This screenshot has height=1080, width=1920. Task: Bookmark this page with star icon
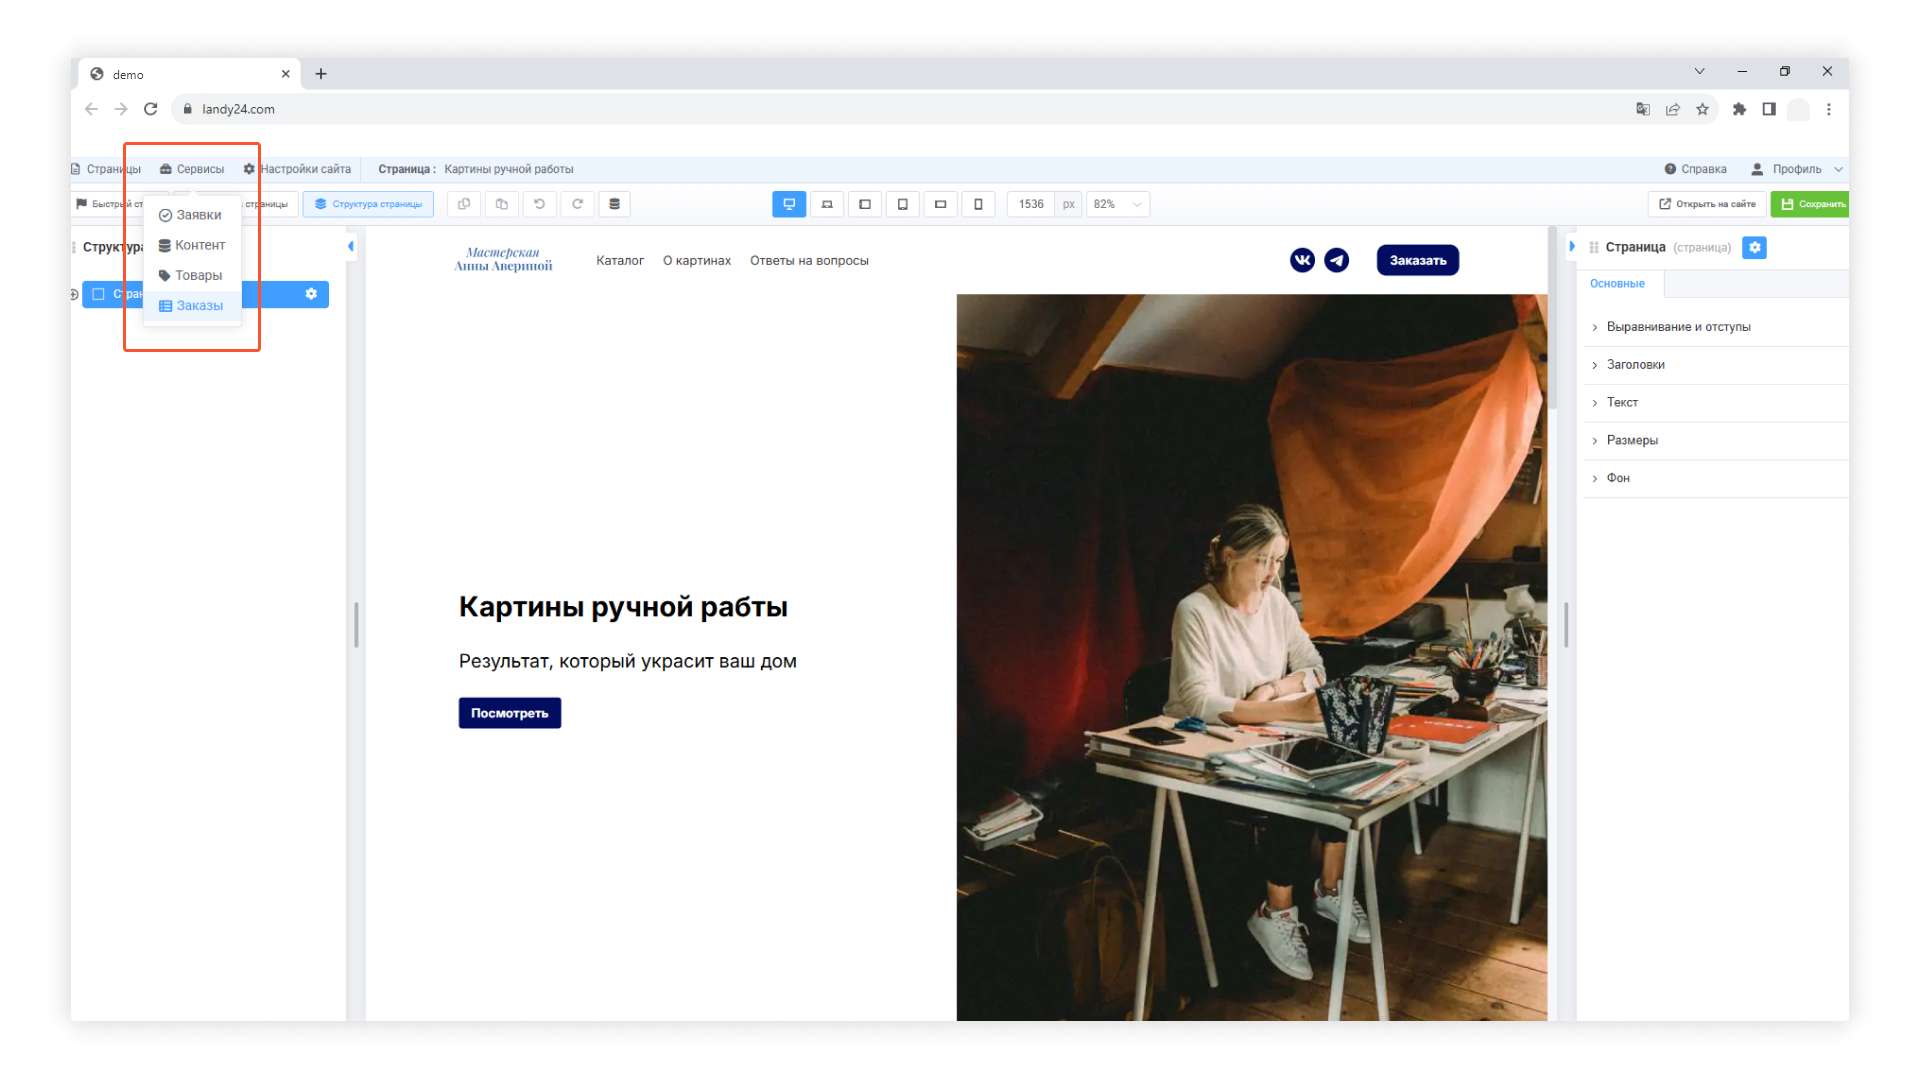click(x=1702, y=109)
